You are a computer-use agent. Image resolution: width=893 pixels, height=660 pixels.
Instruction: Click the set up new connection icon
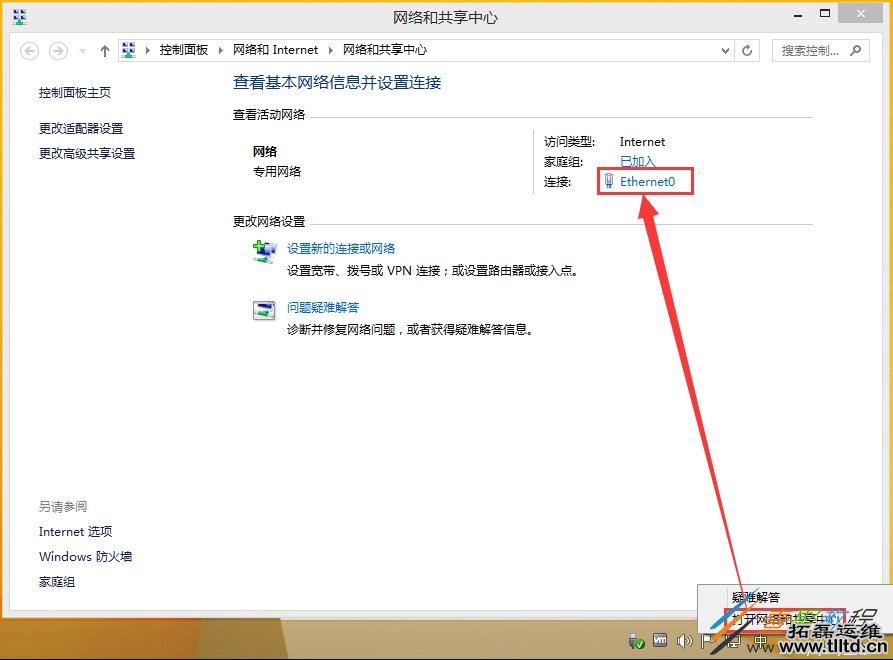coord(264,254)
